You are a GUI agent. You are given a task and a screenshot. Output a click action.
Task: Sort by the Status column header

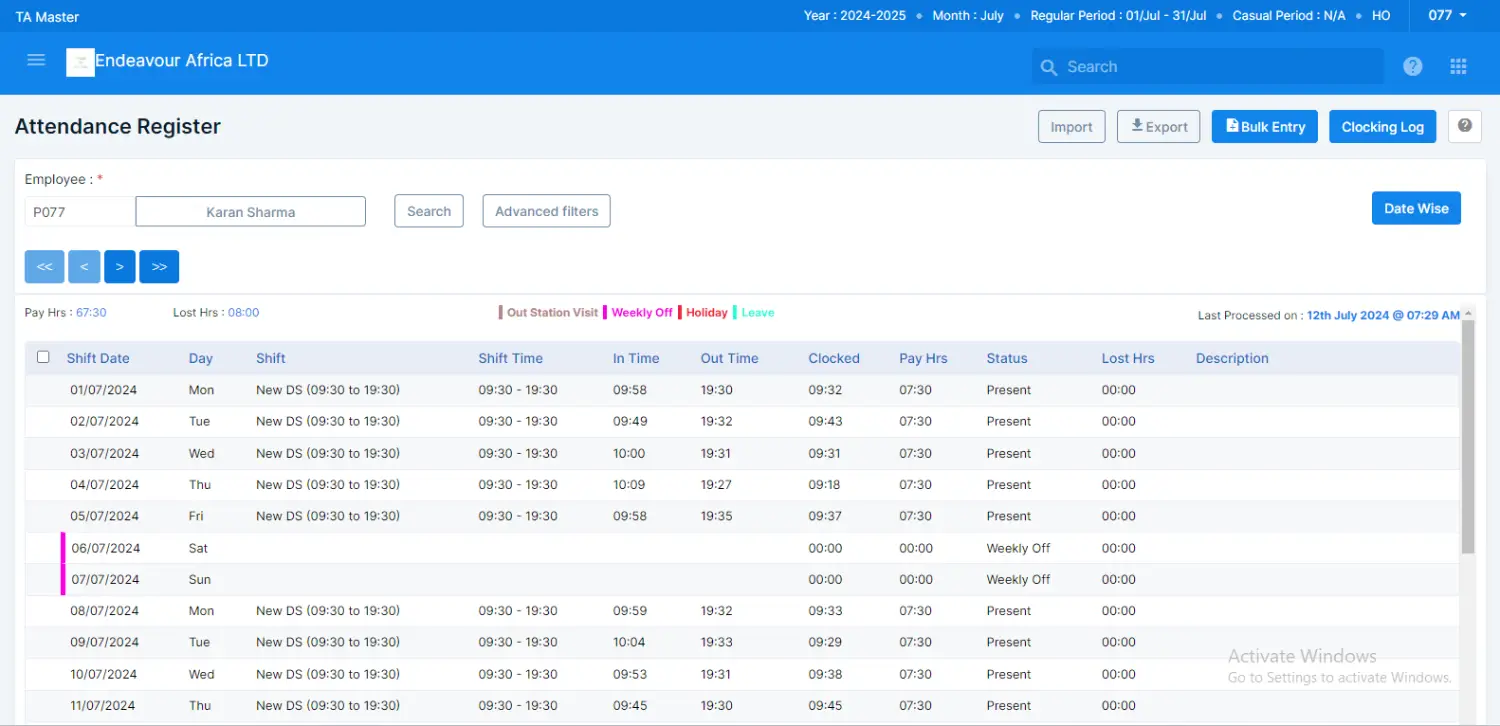(x=1006, y=358)
